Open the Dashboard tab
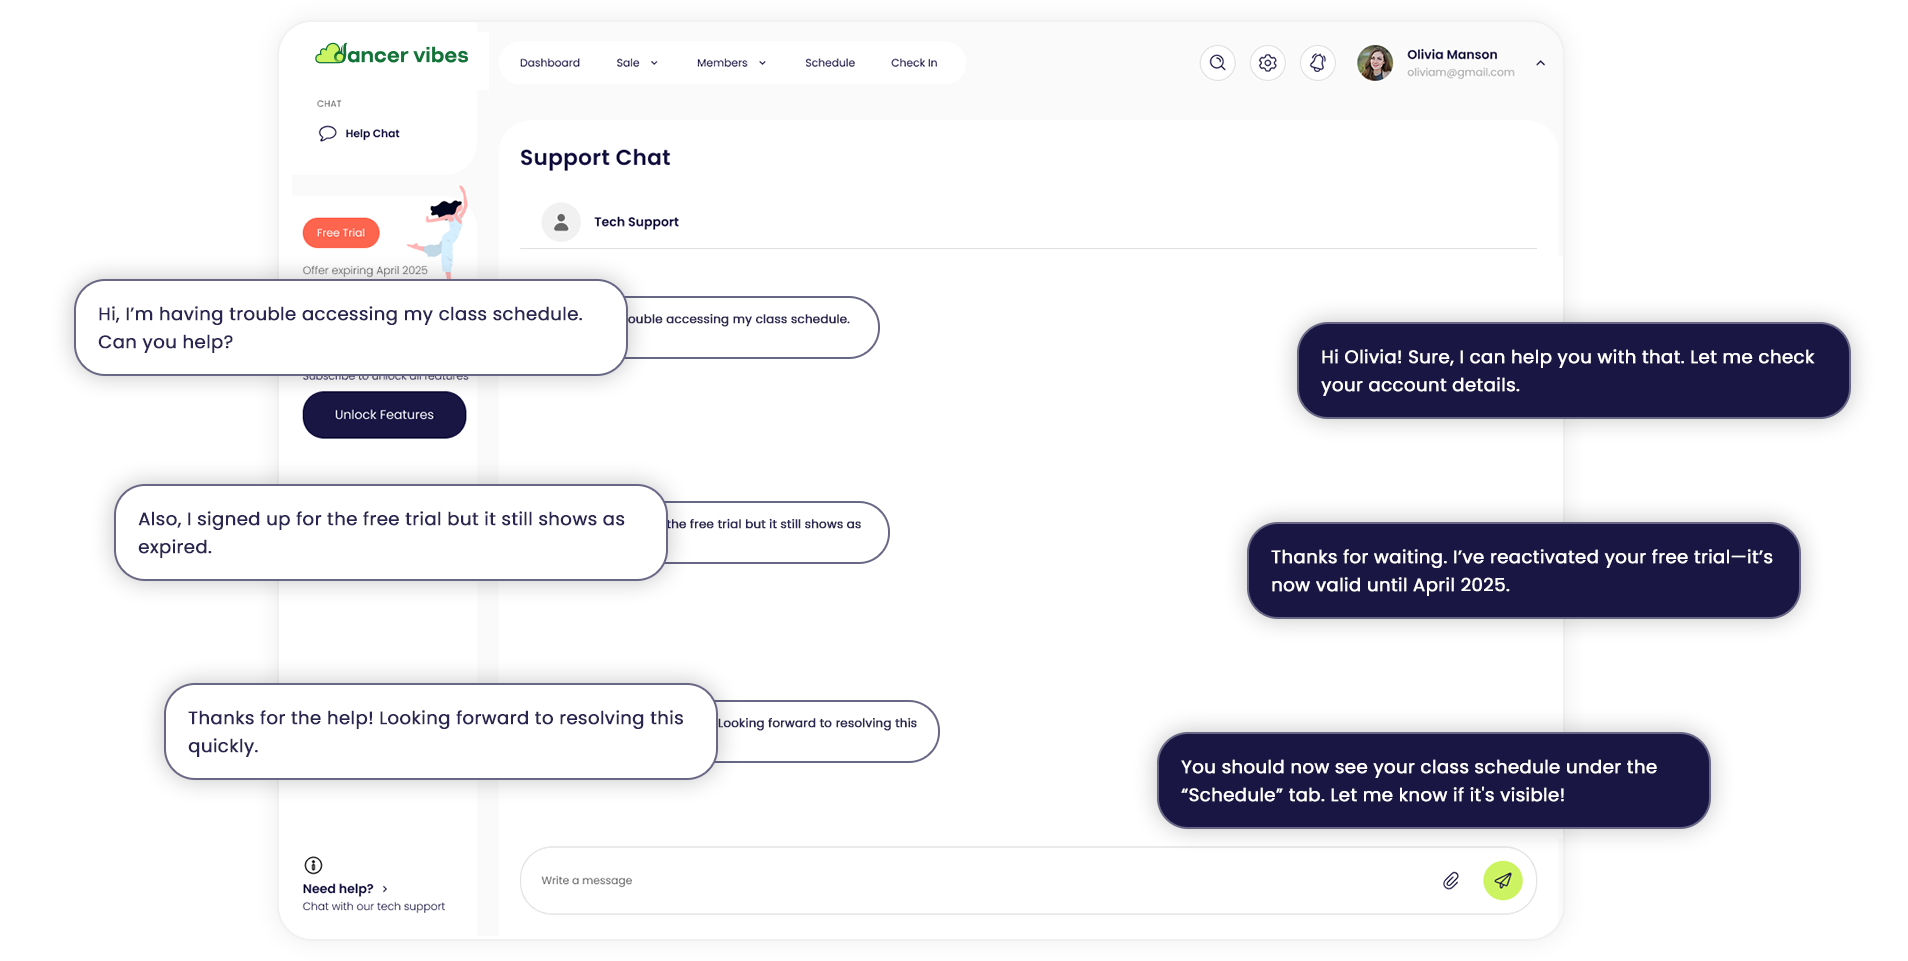This screenshot has width=1908, height=961. tap(549, 63)
